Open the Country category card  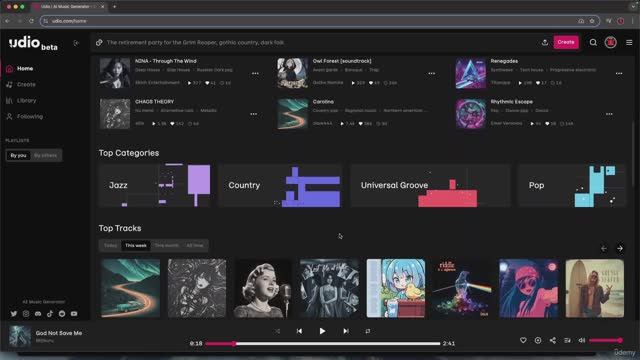click(x=280, y=185)
